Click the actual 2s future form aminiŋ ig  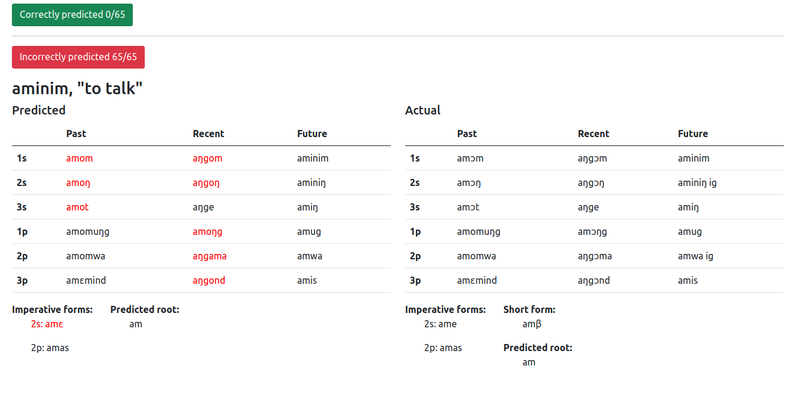(697, 183)
